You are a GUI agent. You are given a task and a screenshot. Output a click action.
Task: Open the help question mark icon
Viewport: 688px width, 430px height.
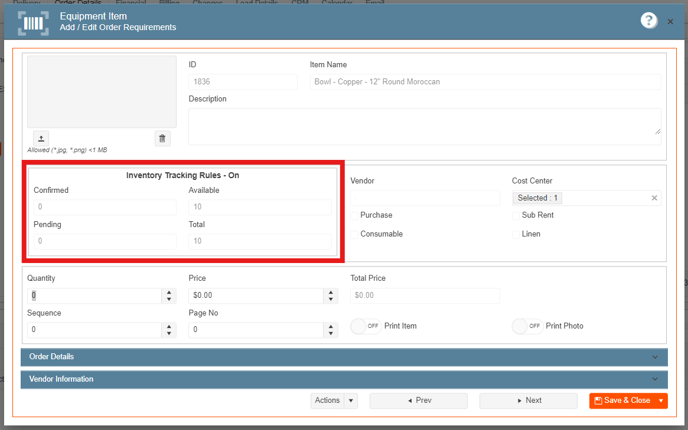point(649,20)
